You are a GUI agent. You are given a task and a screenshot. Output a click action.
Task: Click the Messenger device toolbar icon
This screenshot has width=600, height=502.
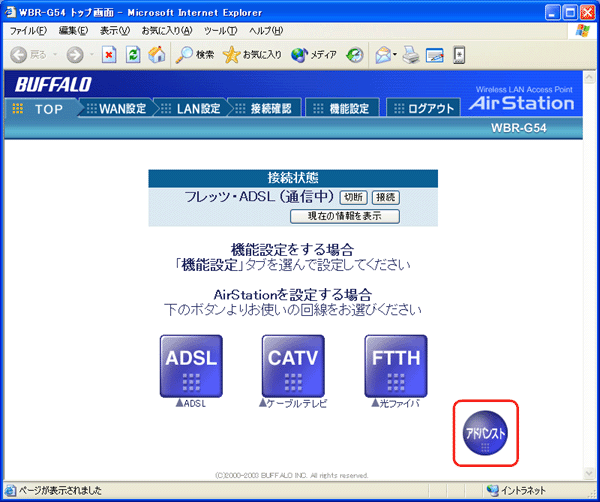459,55
